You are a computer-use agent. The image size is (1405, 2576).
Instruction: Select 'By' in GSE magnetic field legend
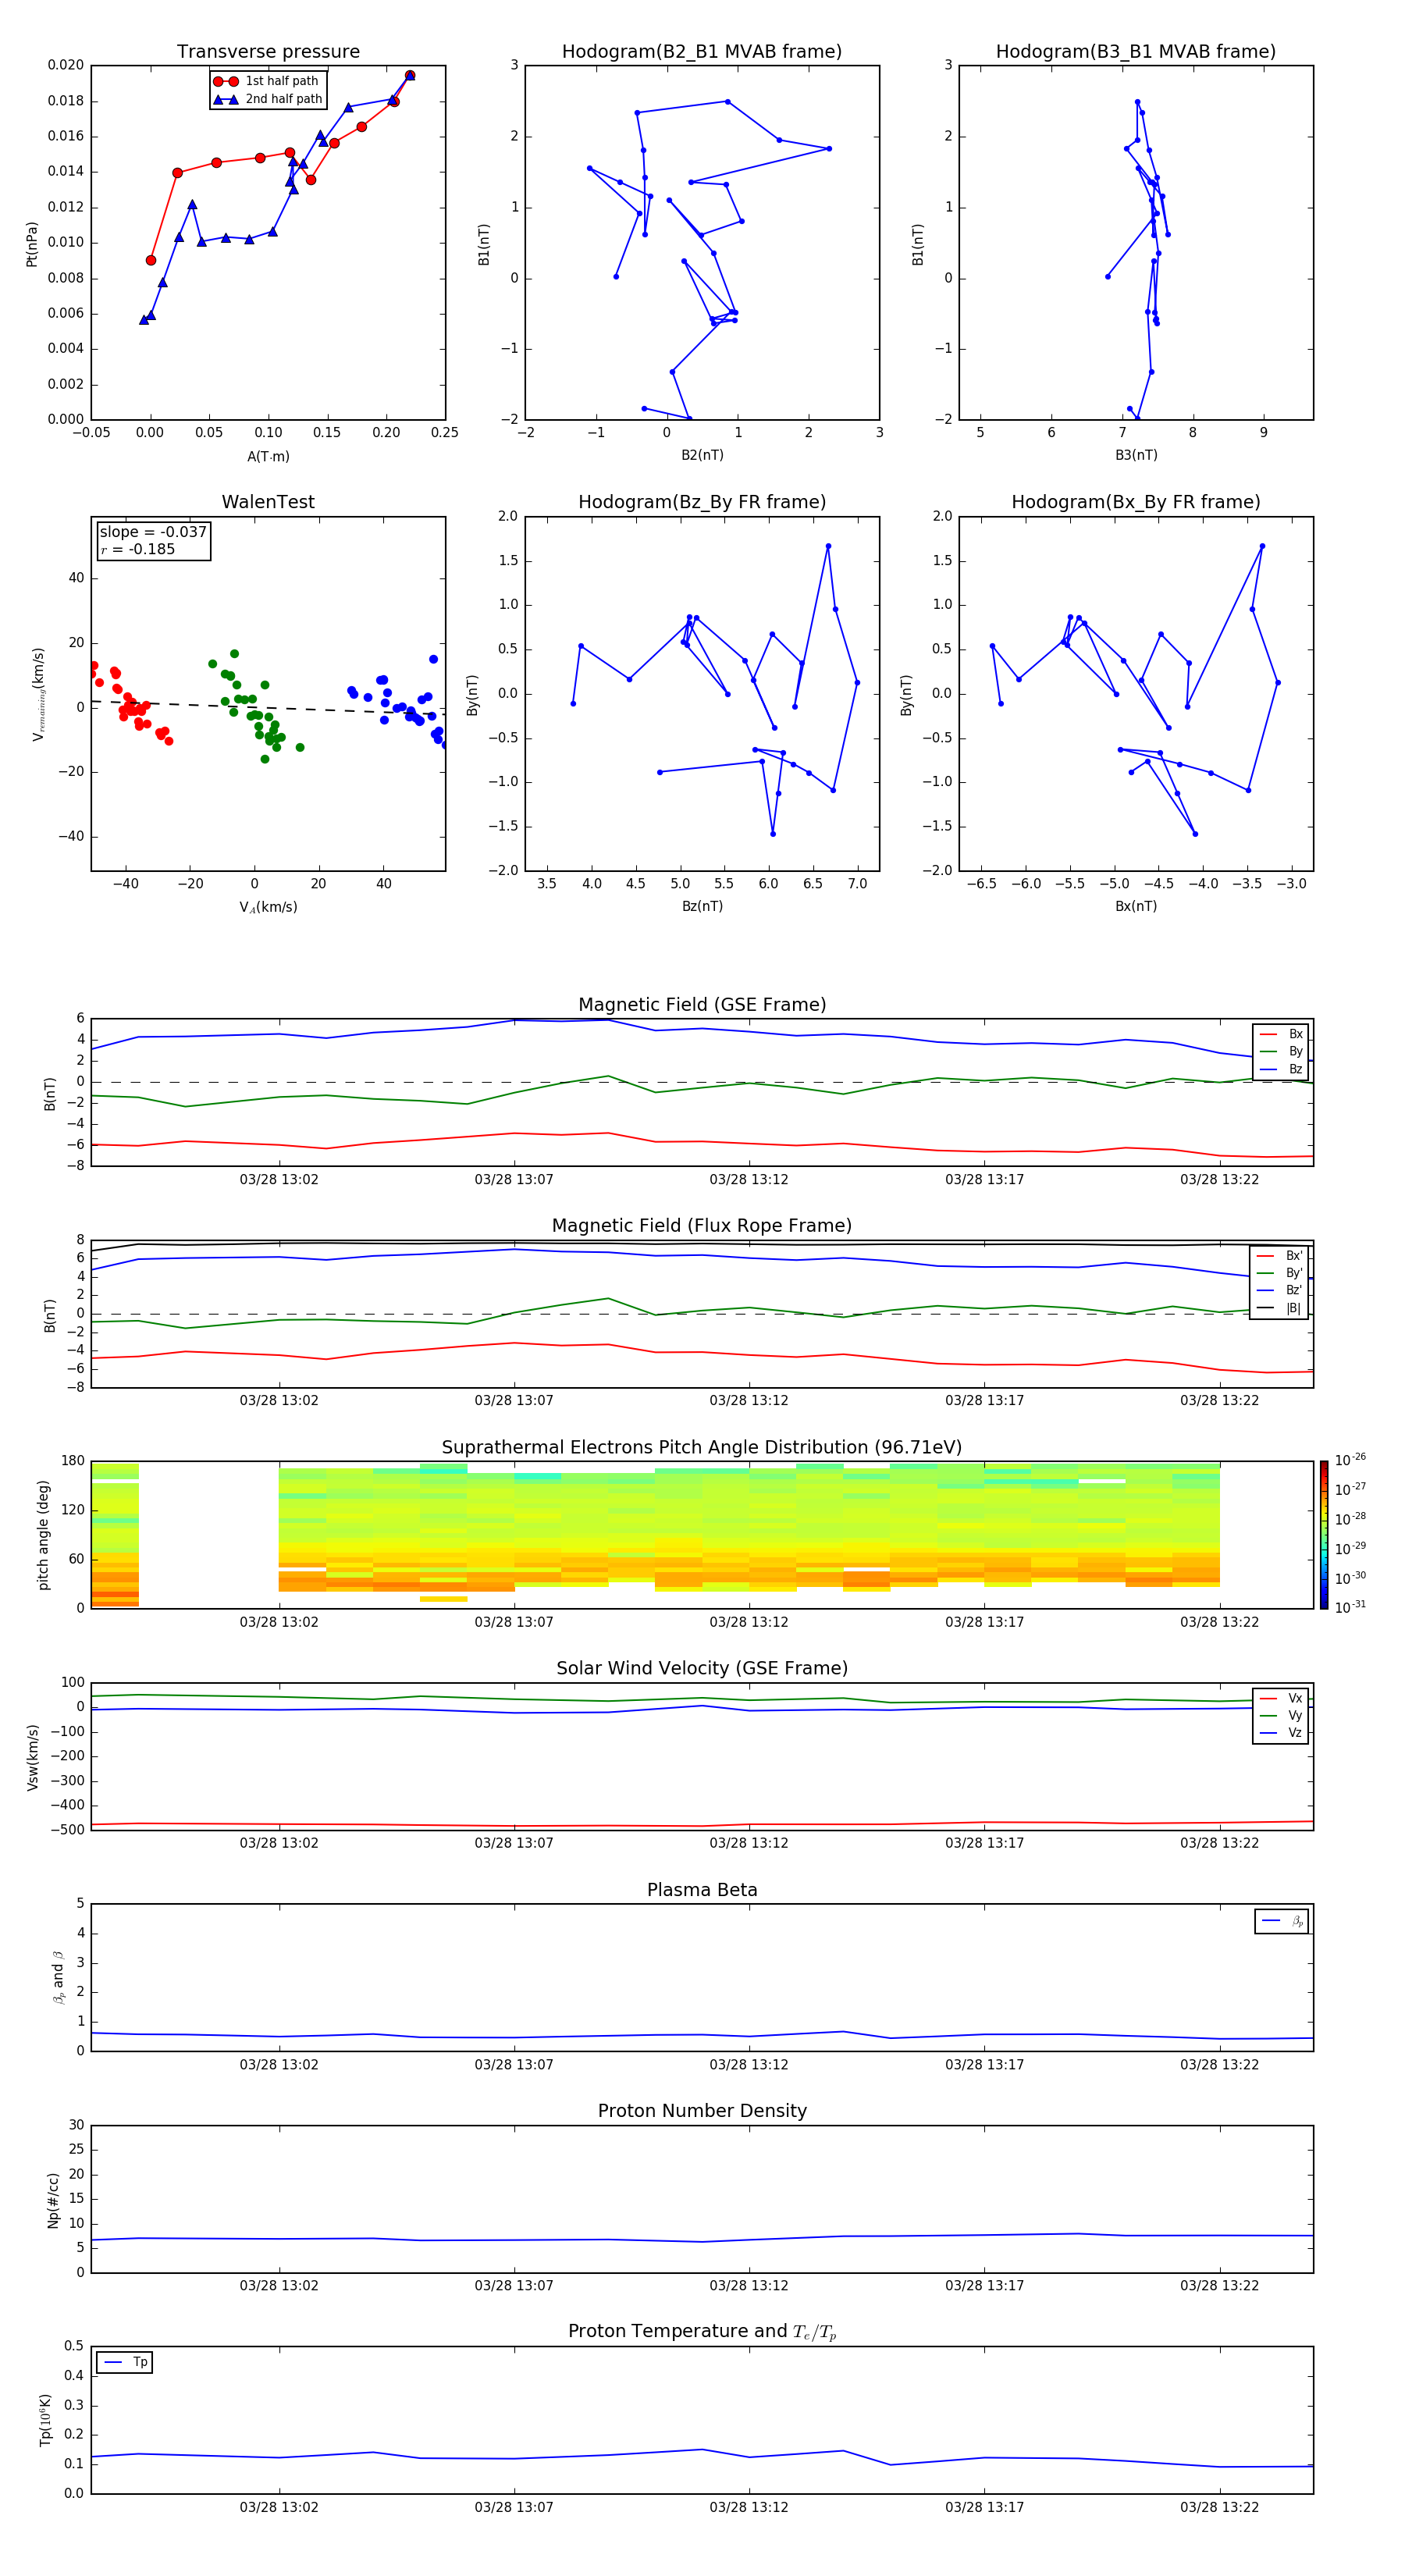pos(1282,1052)
